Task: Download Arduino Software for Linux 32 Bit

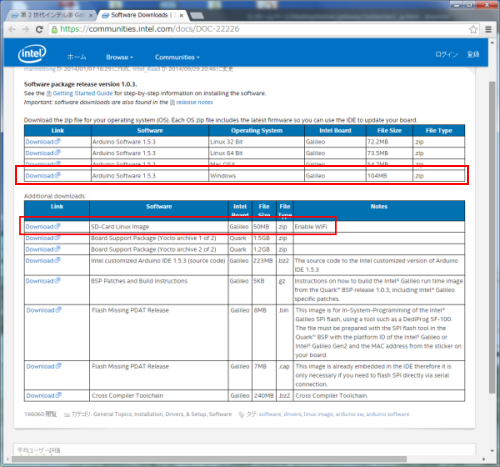Action: point(43,142)
